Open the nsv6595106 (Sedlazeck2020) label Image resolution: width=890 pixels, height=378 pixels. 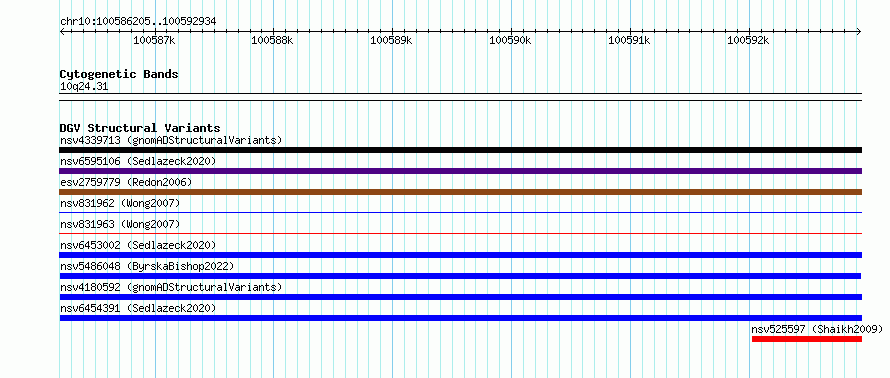coord(138,161)
